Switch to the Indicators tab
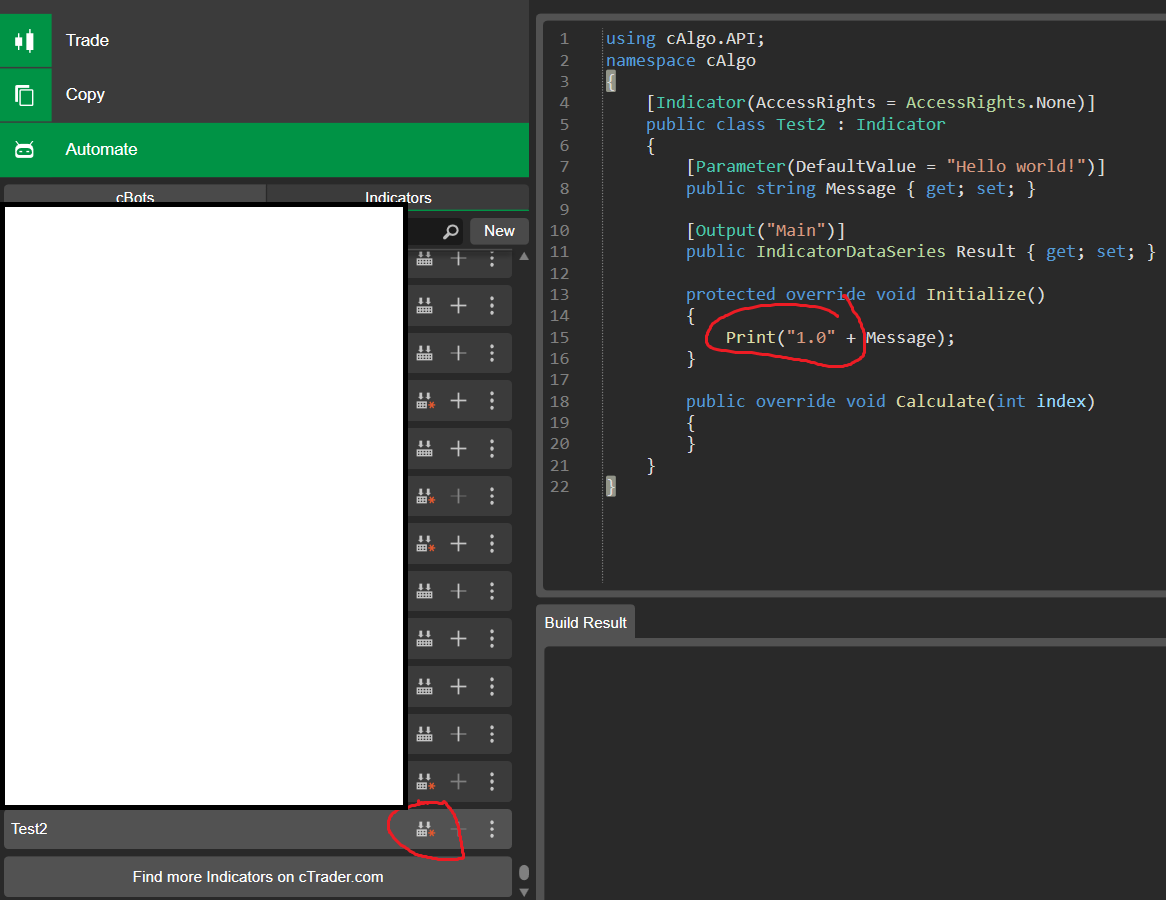The image size is (1166, 900). tap(398, 197)
